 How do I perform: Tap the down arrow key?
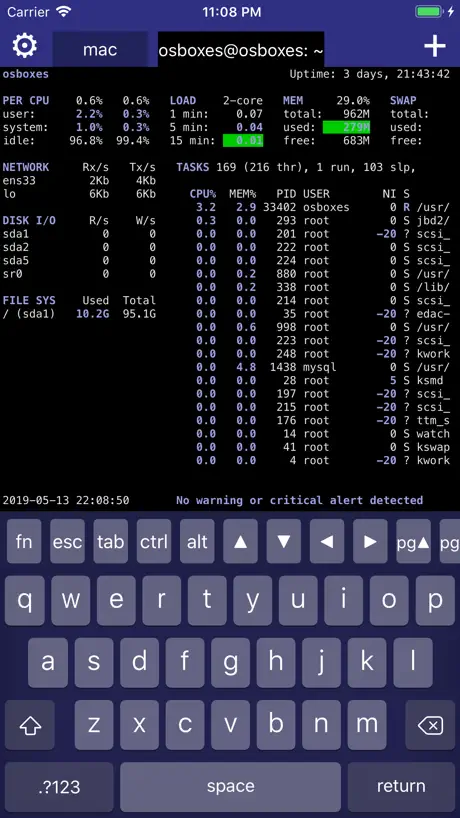click(284, 542)
